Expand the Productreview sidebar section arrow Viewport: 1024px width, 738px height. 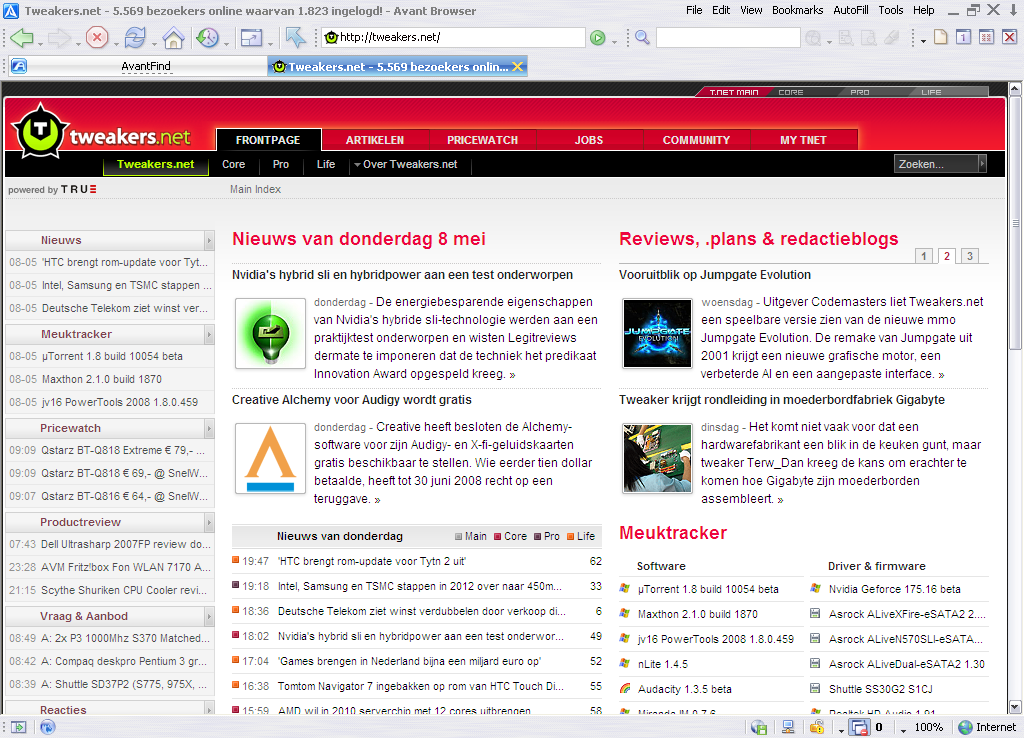(x=209, y=522)
